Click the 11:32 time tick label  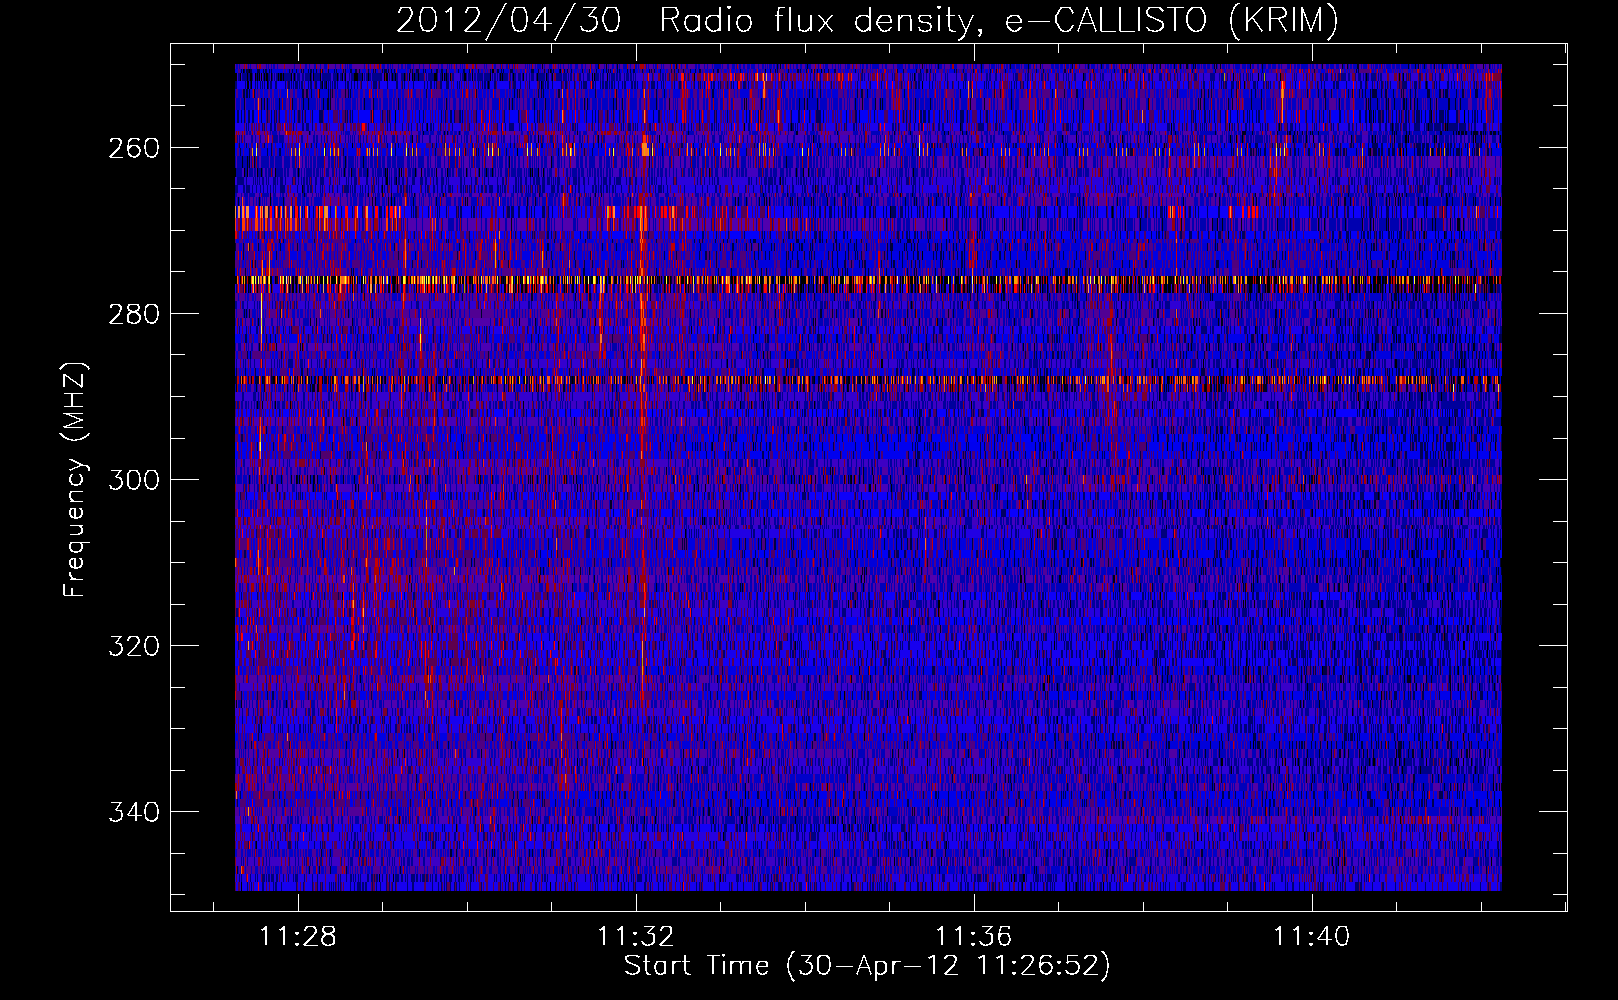coord(636,936)
